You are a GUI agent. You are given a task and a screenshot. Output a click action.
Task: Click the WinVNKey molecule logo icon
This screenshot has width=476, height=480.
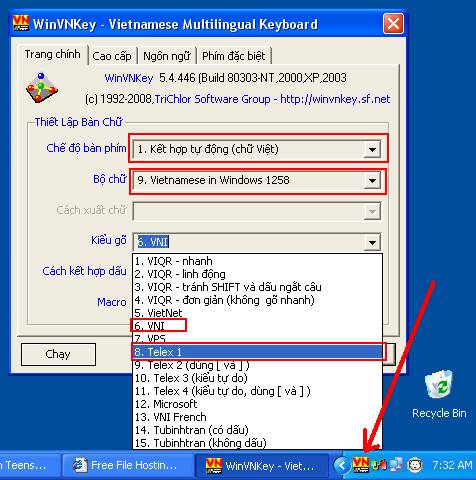tap(42, 87)
